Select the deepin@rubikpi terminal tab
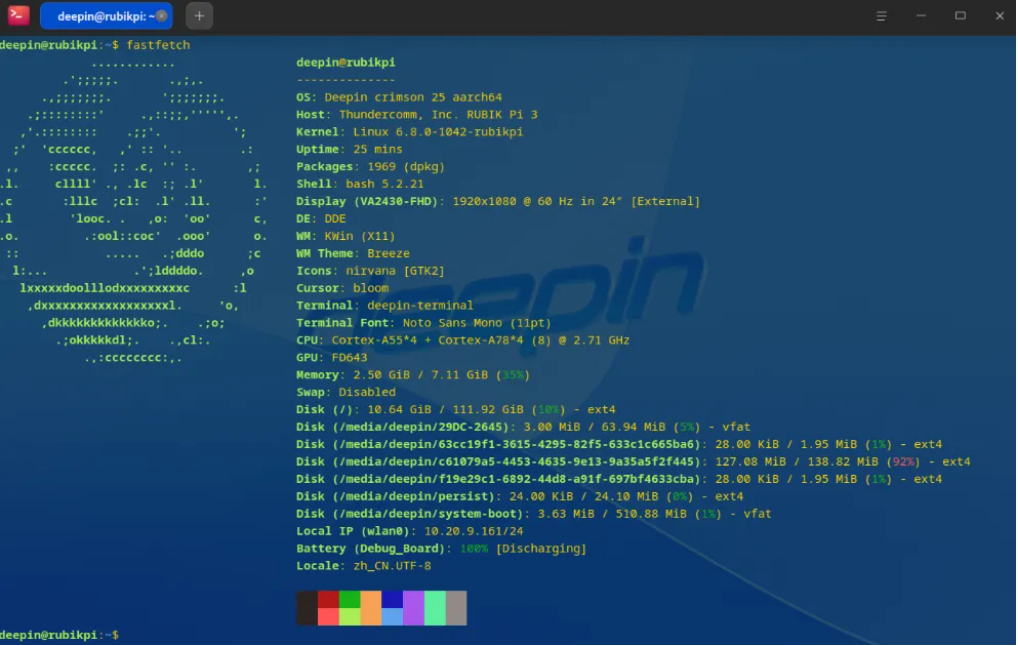Viewport: 1018px width, 646px height. (106, 16)
